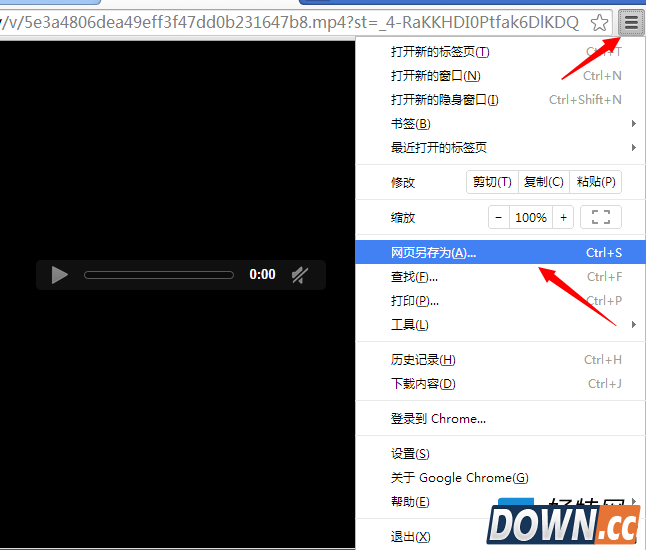The image size is (646, 550).
Task: Open 设置 settings from the menu
Action: coord(410,454)
